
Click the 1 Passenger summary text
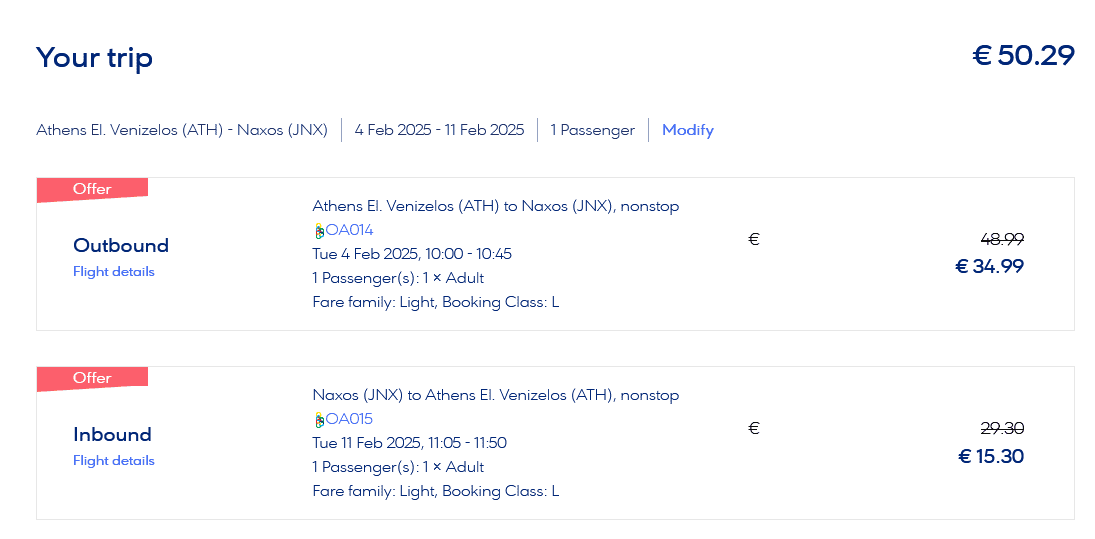pos(592,130)
